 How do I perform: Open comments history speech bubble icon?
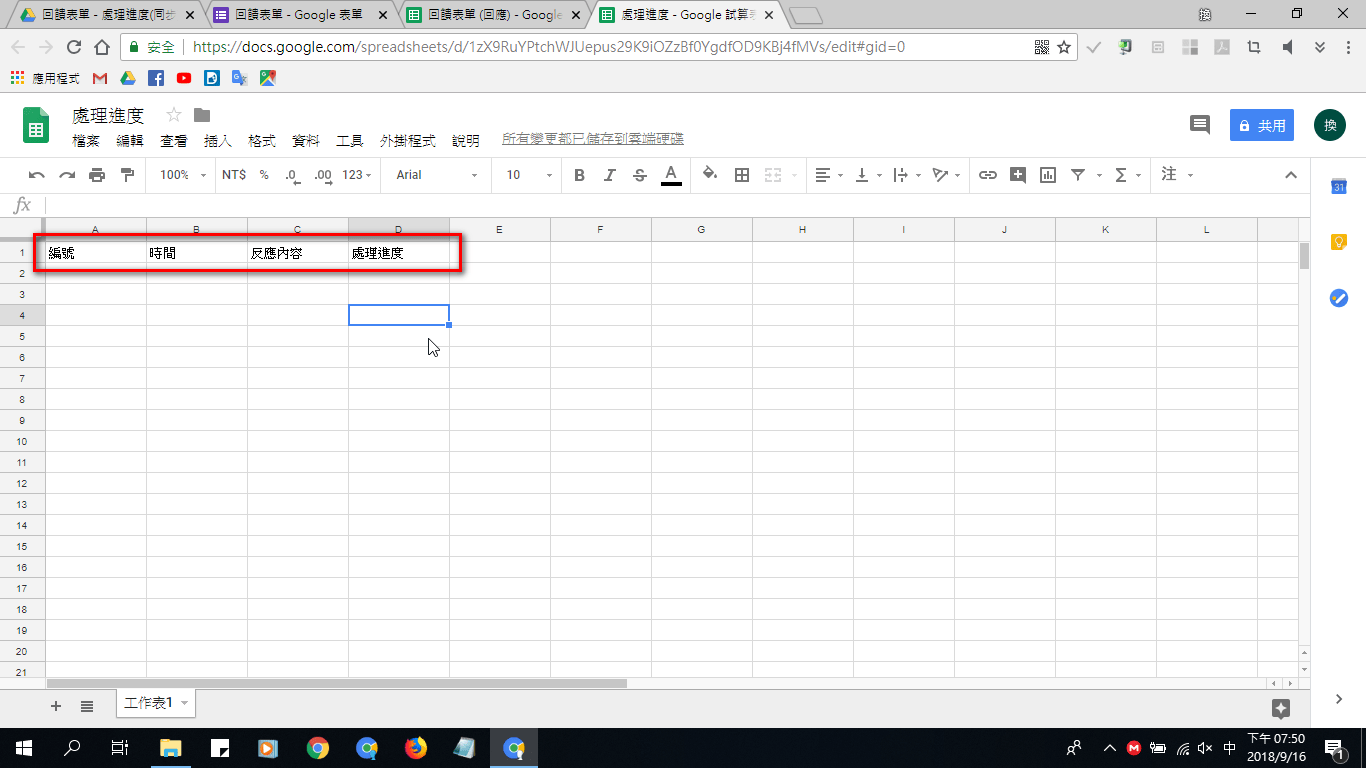[x=1199, y=125]
